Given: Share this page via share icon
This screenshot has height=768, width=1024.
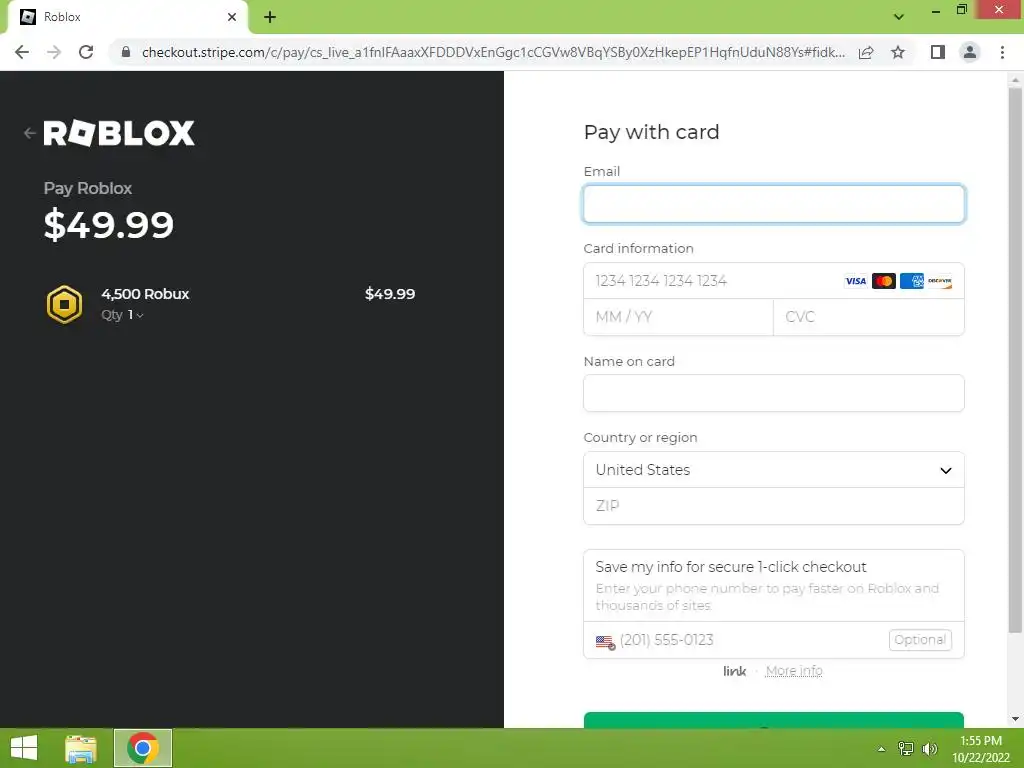Looking at the screenshot, I should (x=866, y=52).
